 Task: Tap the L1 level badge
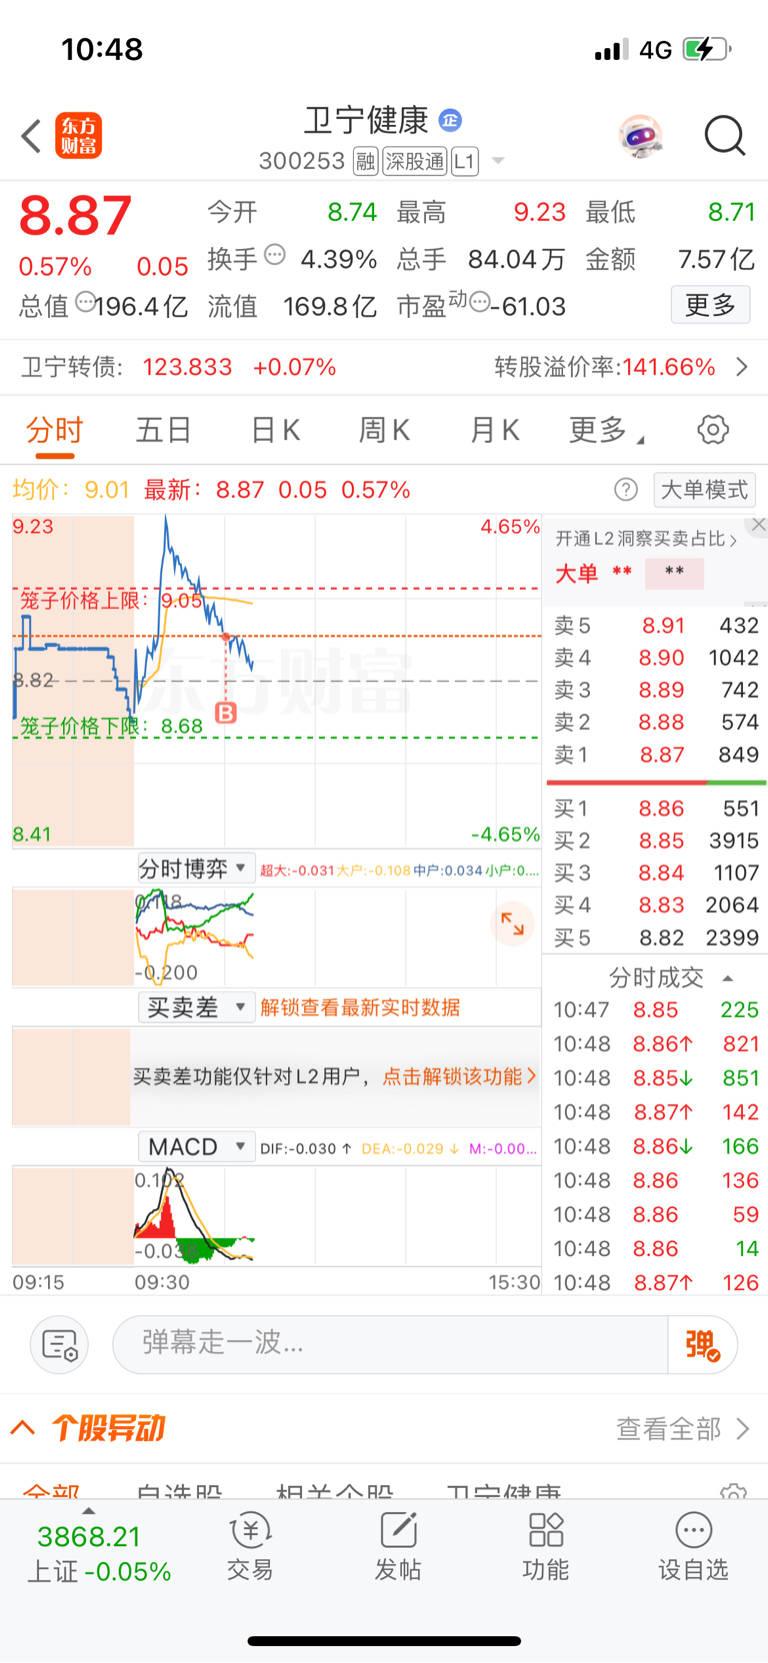tap(465, 161)
